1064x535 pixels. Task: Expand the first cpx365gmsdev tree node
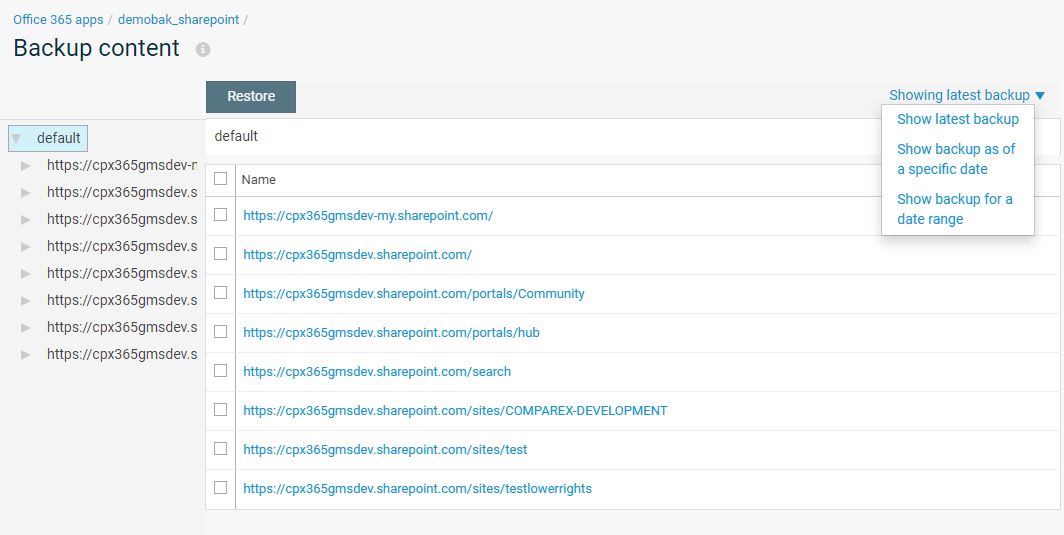(26, 165)
